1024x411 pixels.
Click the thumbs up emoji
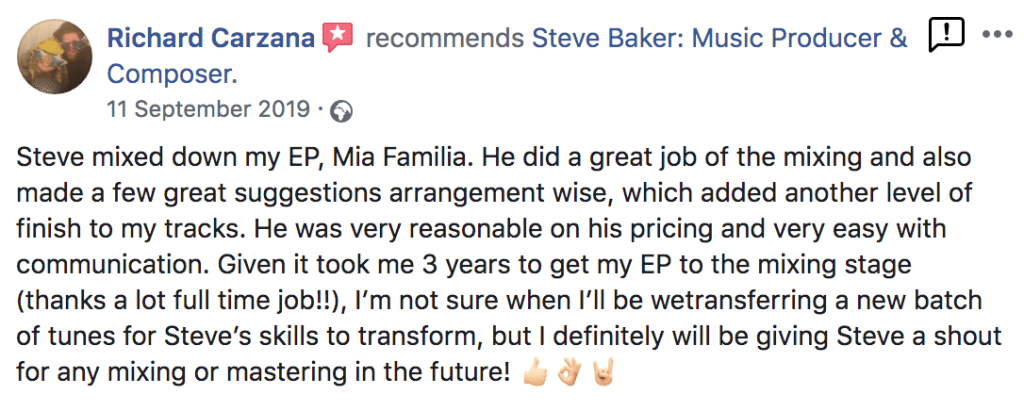533,377
